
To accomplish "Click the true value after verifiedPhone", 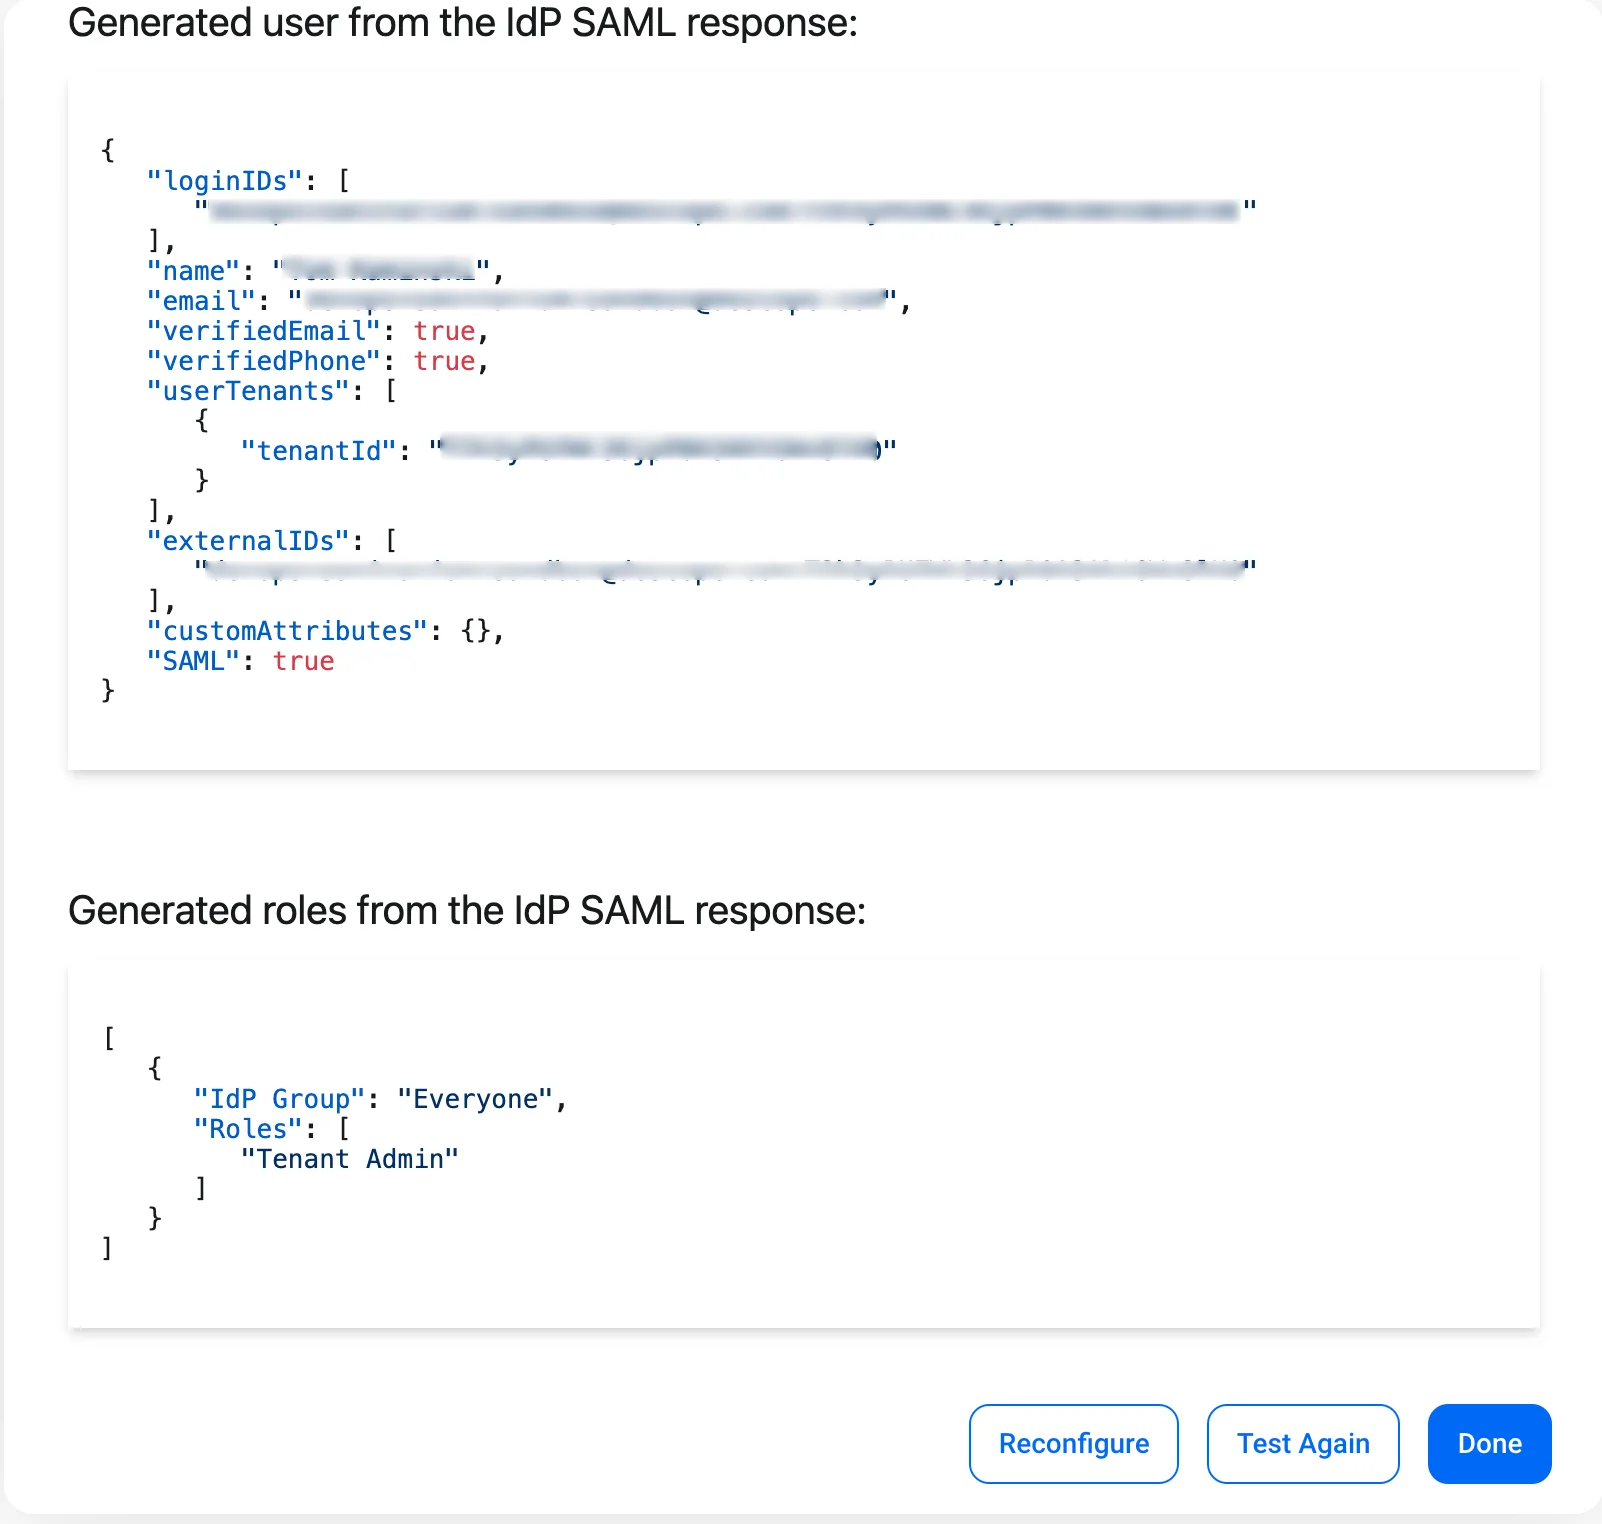I will click(445, 361).
